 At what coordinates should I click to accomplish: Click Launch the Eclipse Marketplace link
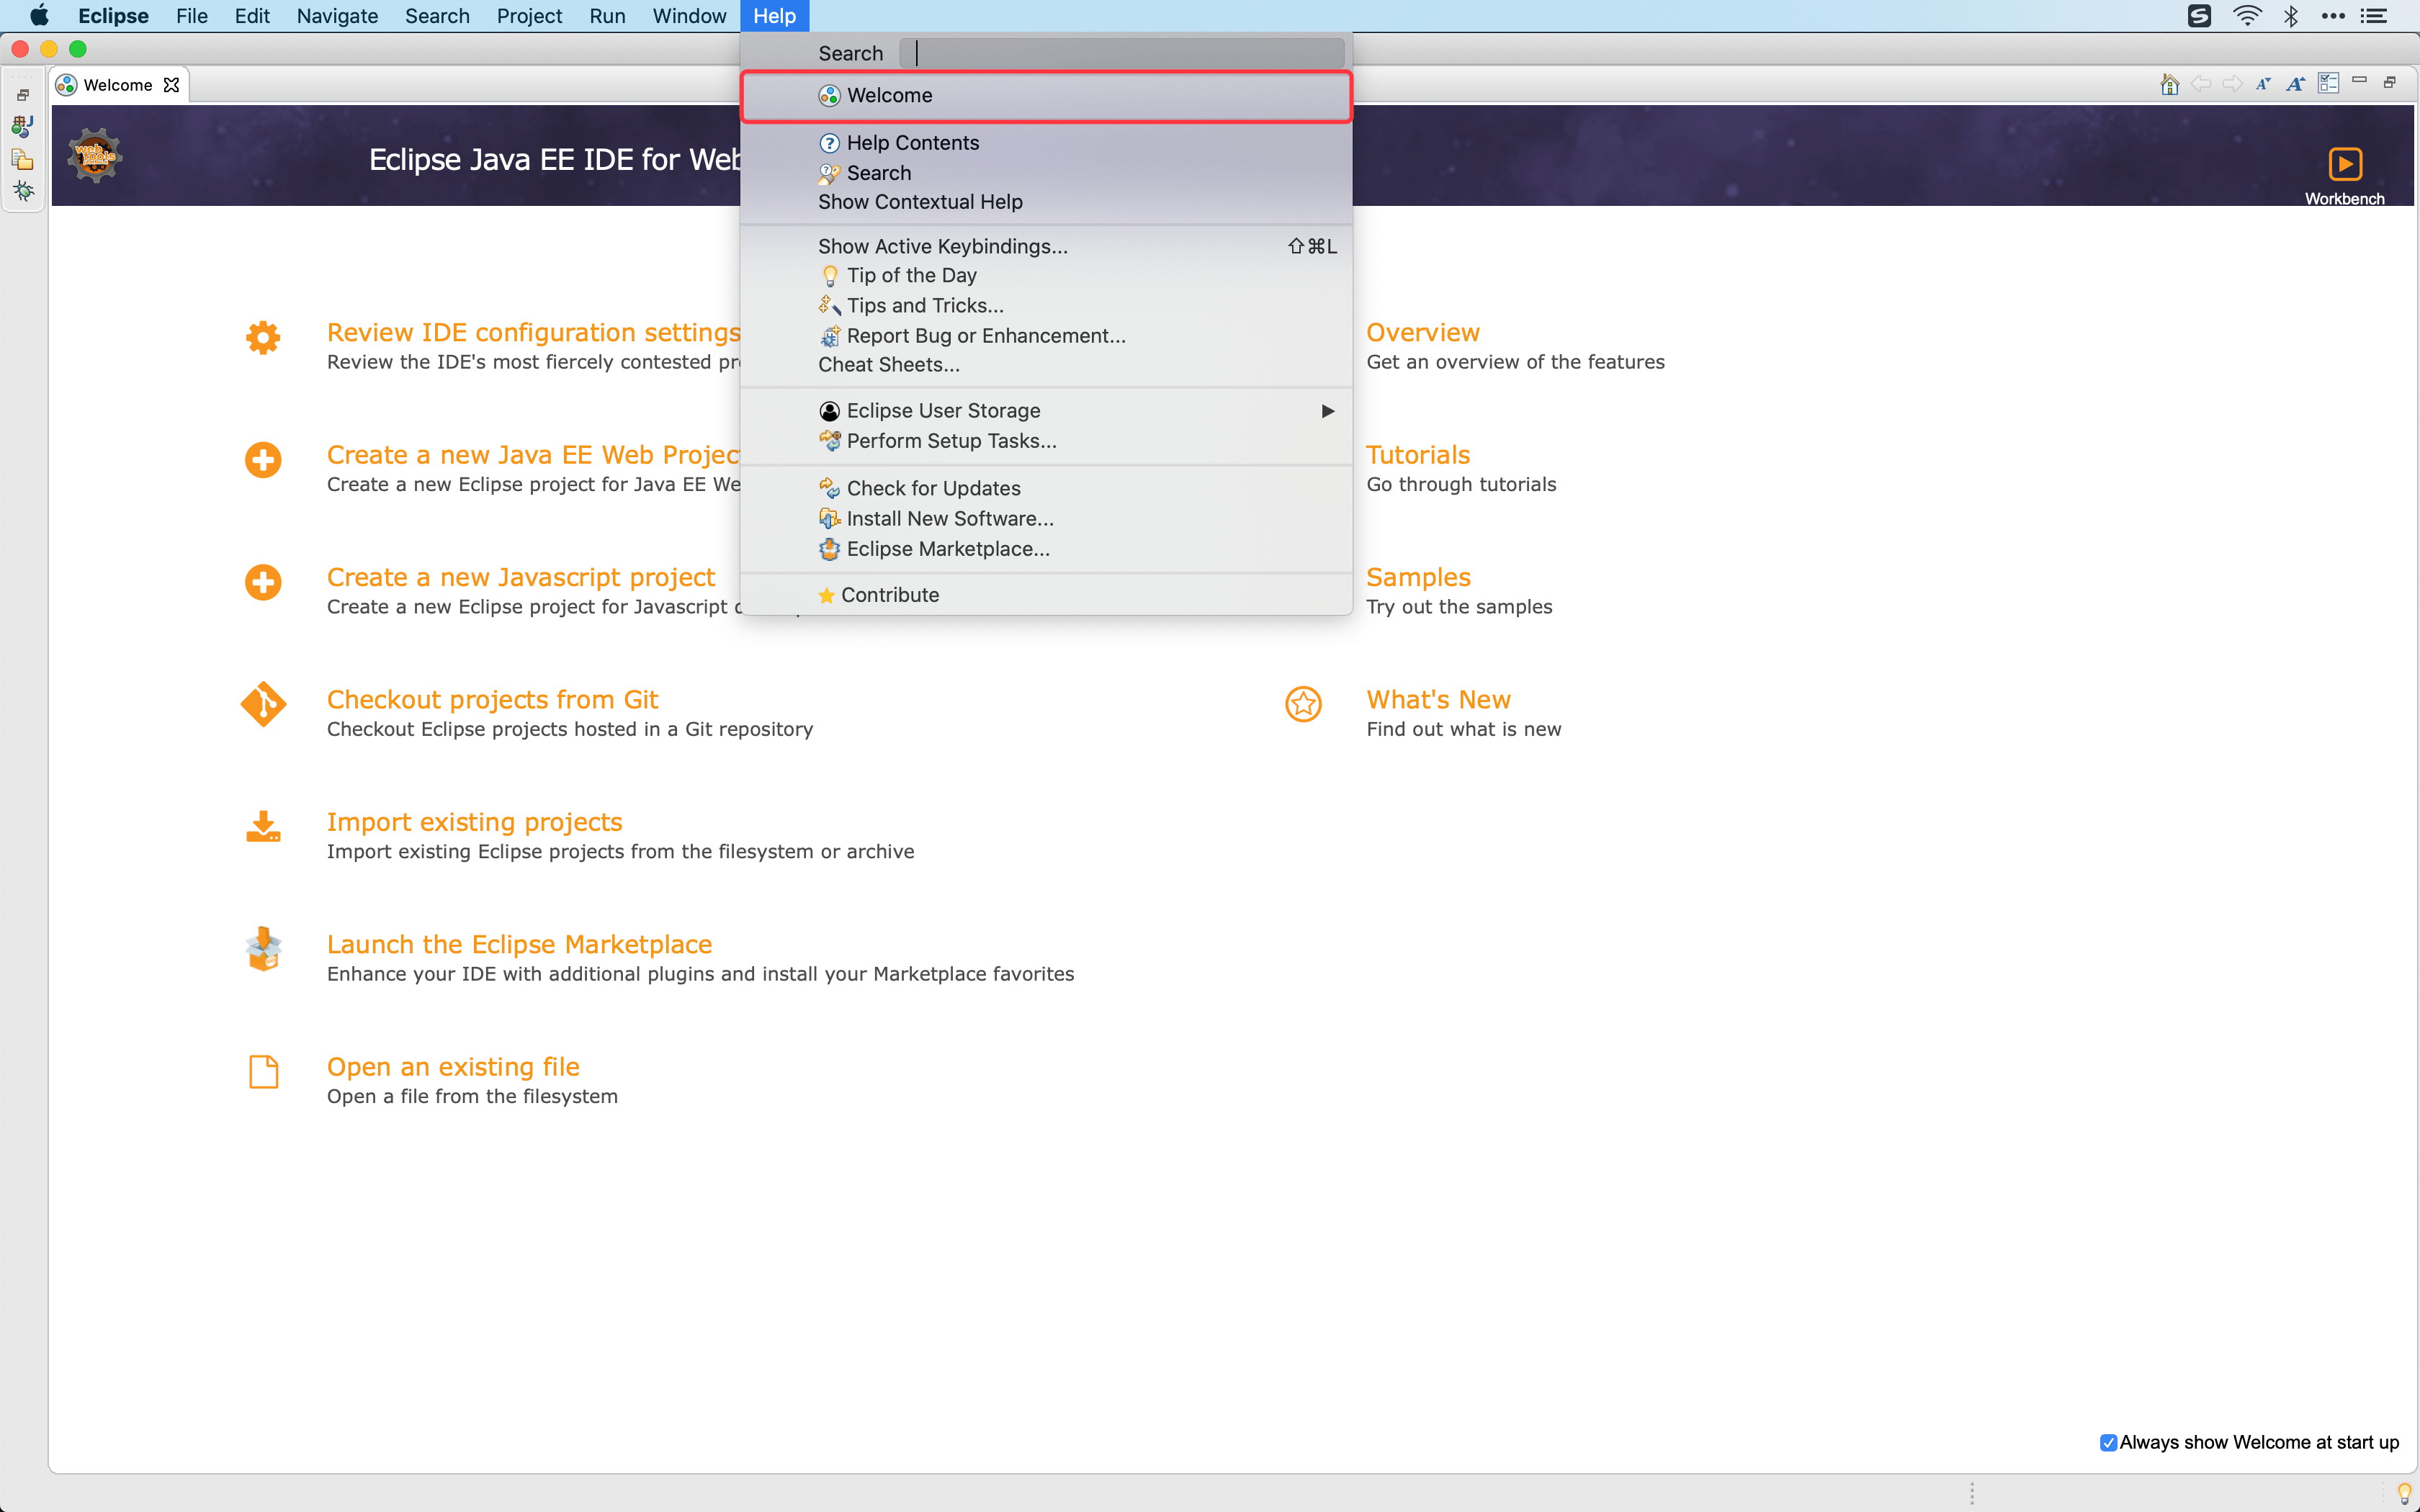click(519, 944)
